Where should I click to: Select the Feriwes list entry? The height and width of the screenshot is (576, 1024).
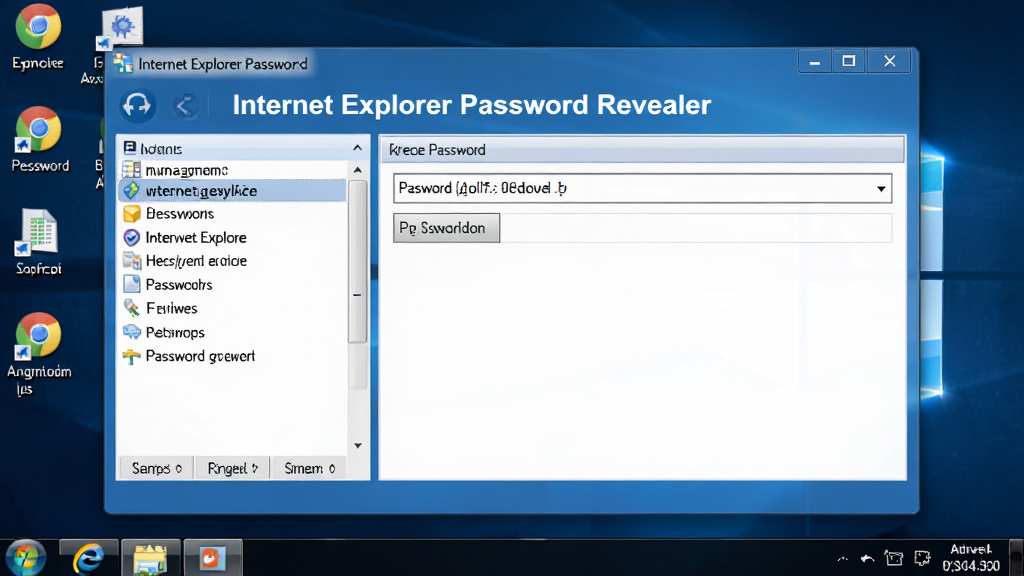click(232, 308)
